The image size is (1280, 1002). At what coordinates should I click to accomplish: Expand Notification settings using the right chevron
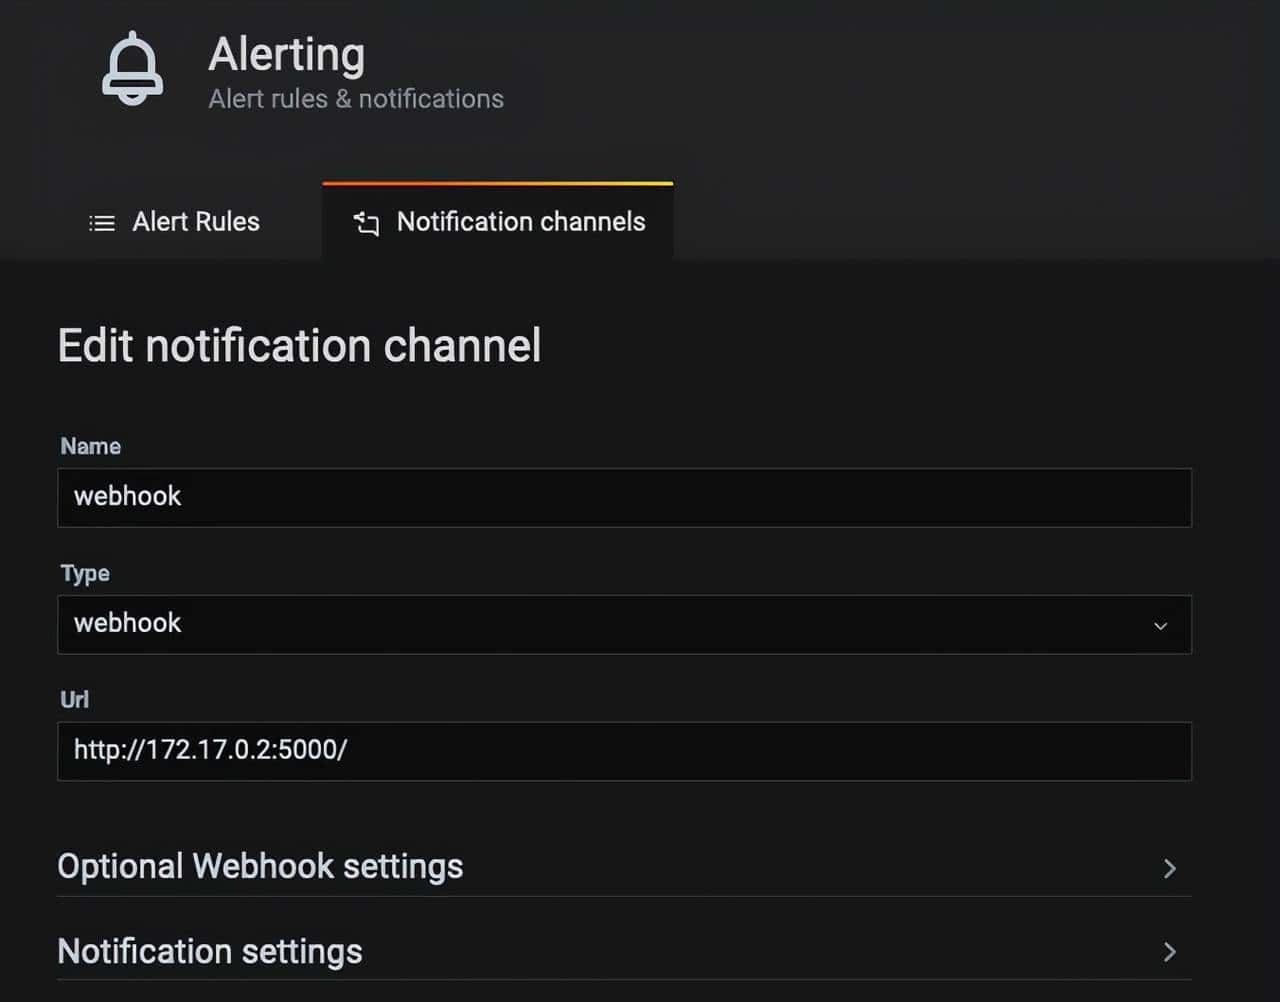pos(1169,952)
